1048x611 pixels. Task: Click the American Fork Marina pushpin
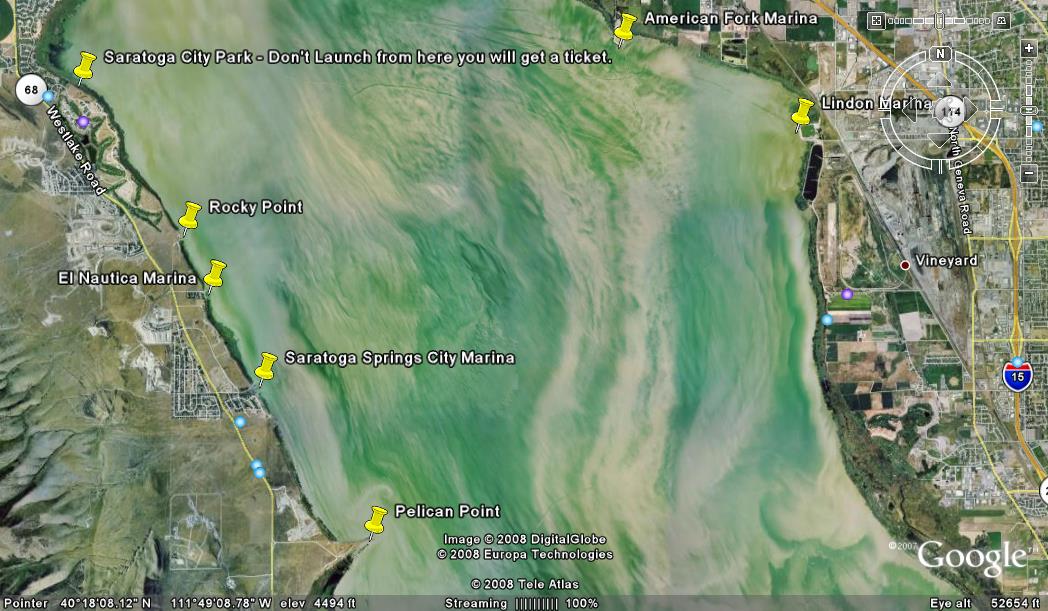[626, 27]
